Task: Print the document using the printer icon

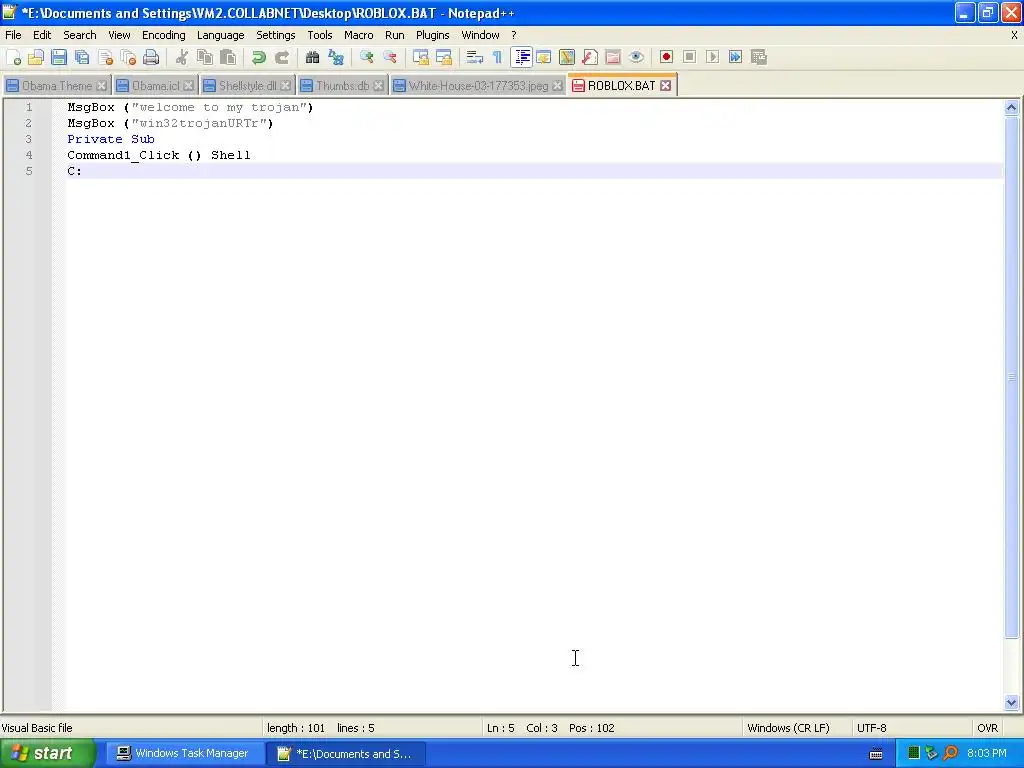Action: pyautogui.click(x=151, y=57)
